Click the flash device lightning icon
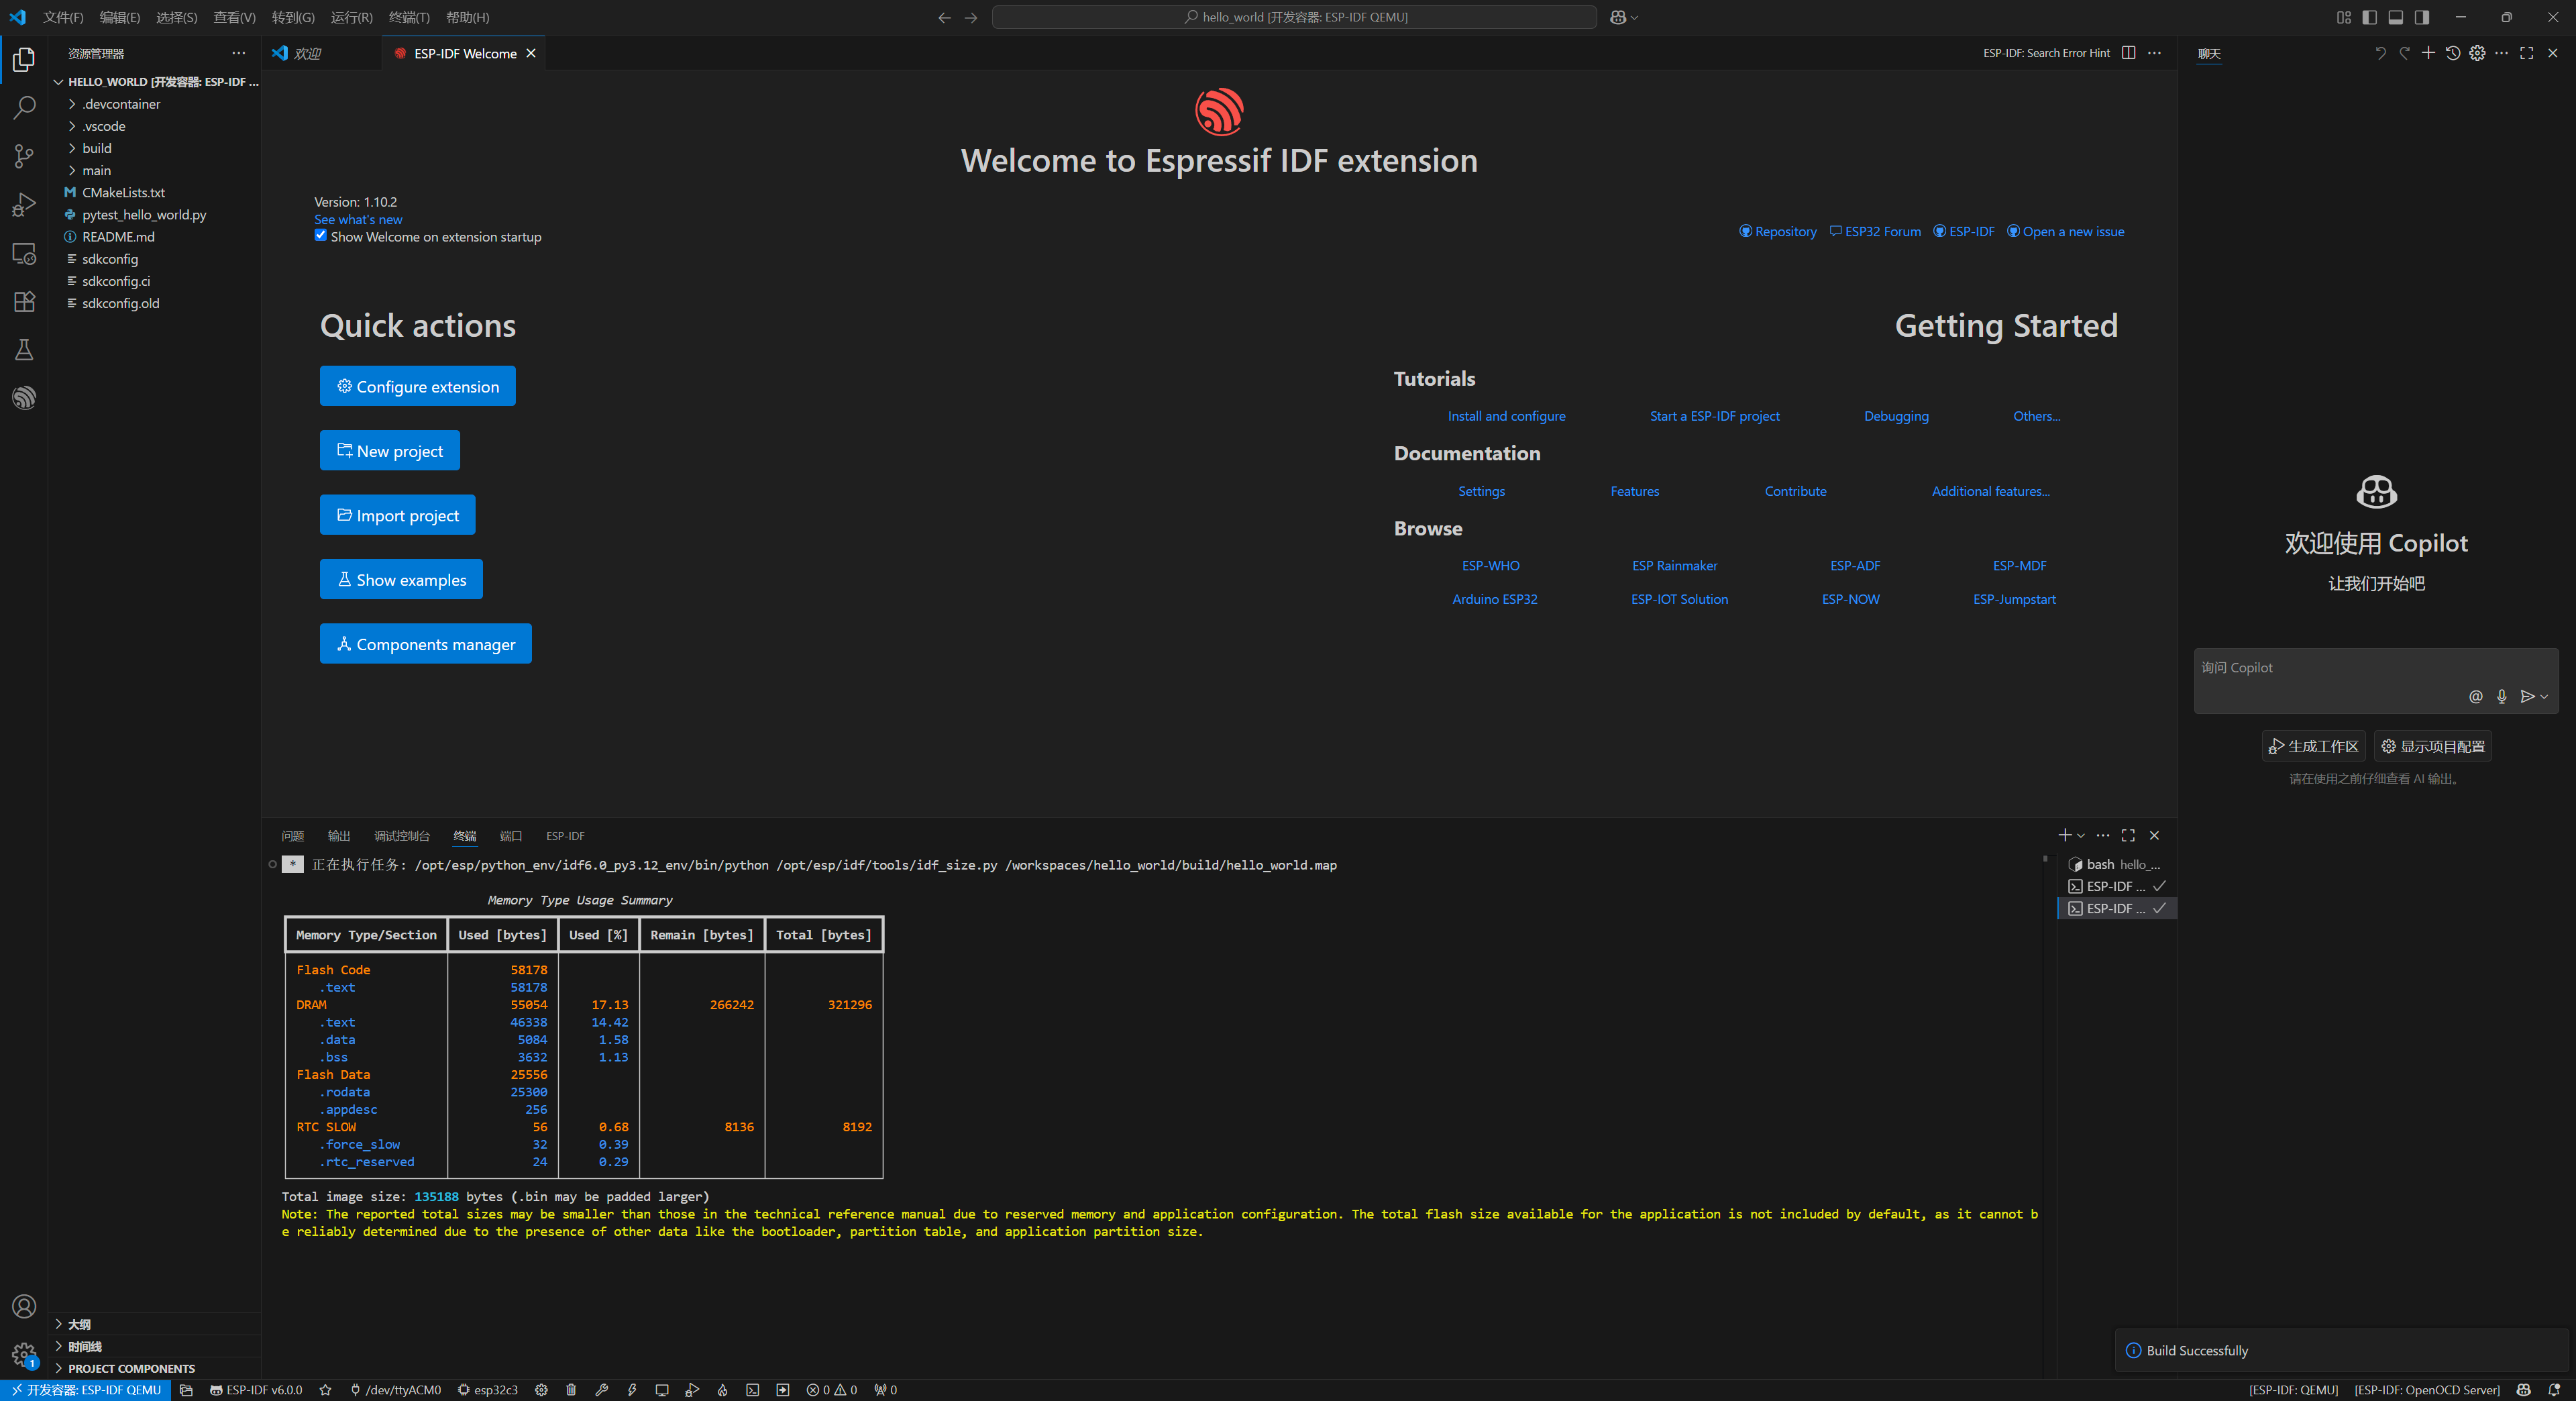Screen dimensions: 2576x1401 (632, 1390)
